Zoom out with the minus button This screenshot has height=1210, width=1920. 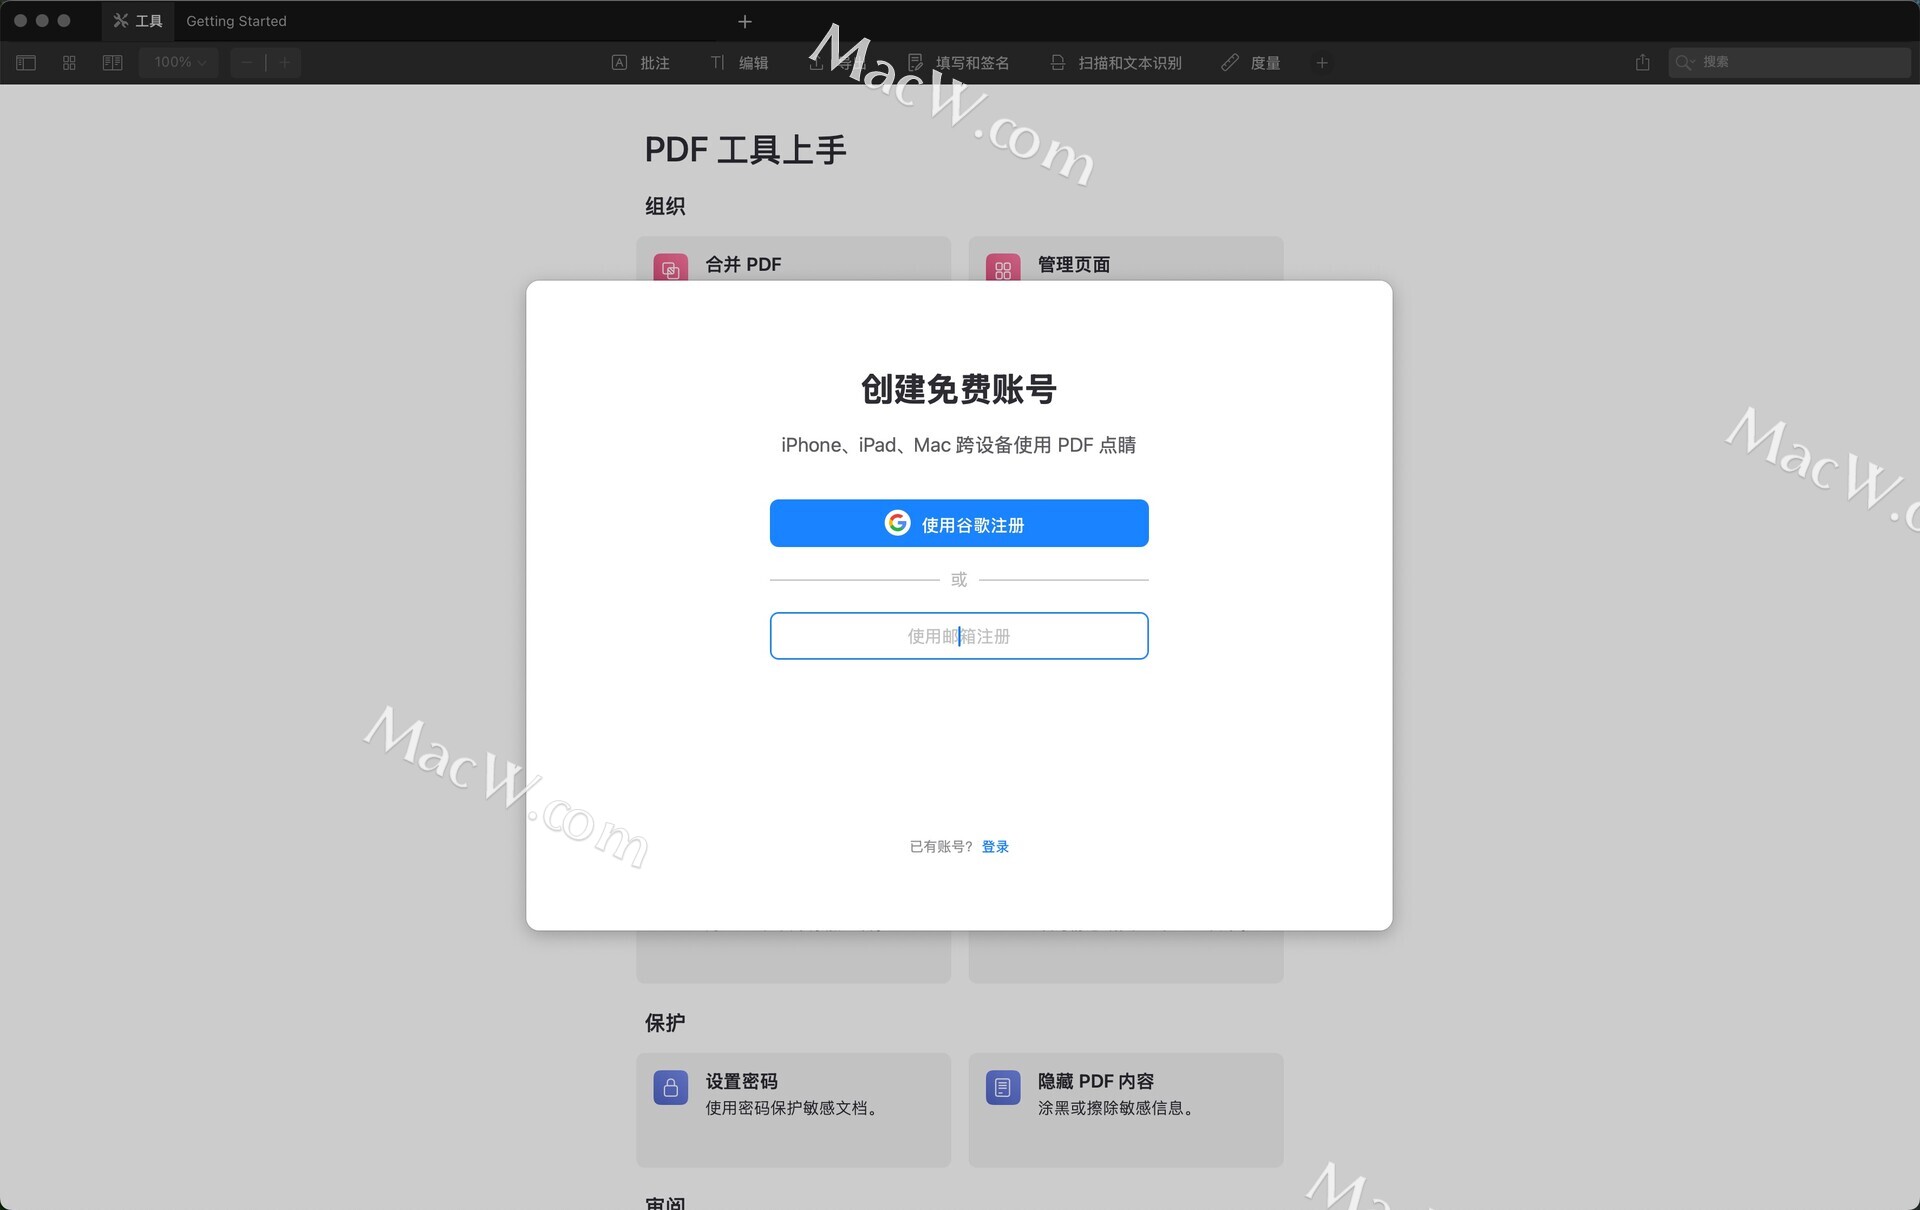click(x=247, y=62)
